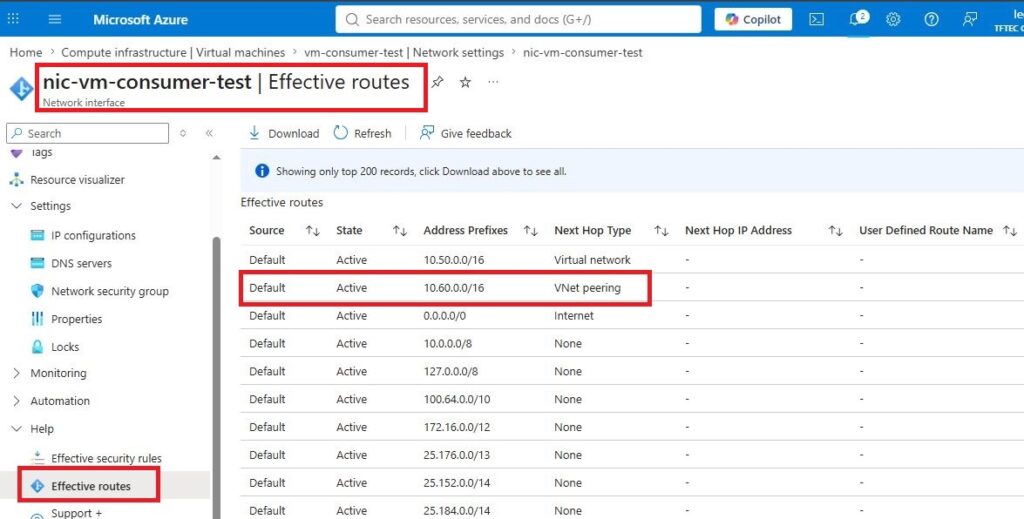
Task: Mark resource as favorite with star icon
Action: (x=465, y=82)
